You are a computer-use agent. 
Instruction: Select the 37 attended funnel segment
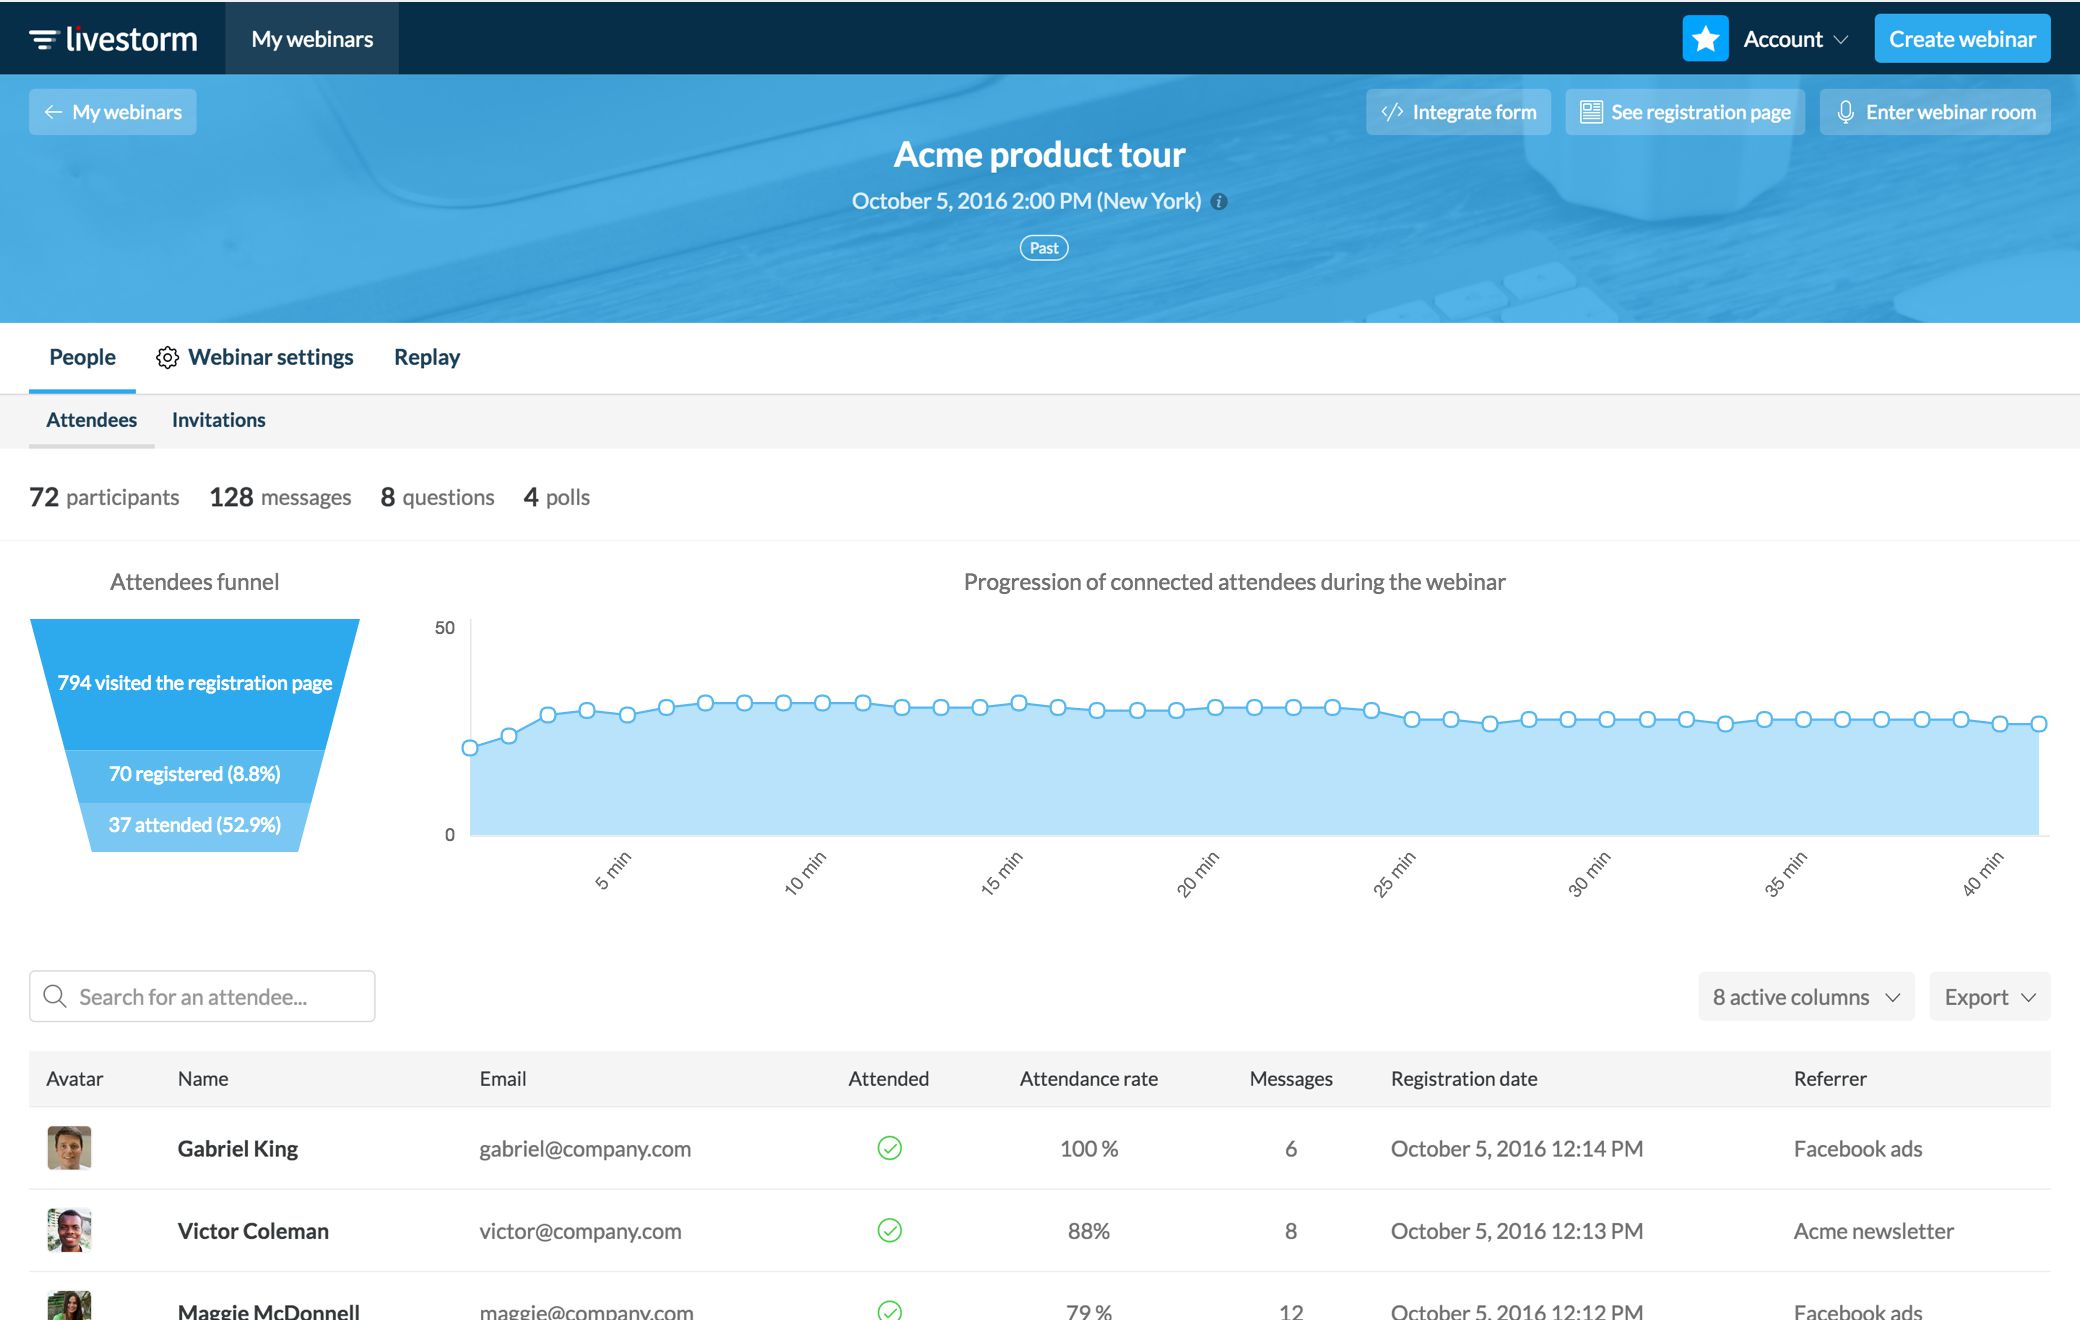click(194, 824)
